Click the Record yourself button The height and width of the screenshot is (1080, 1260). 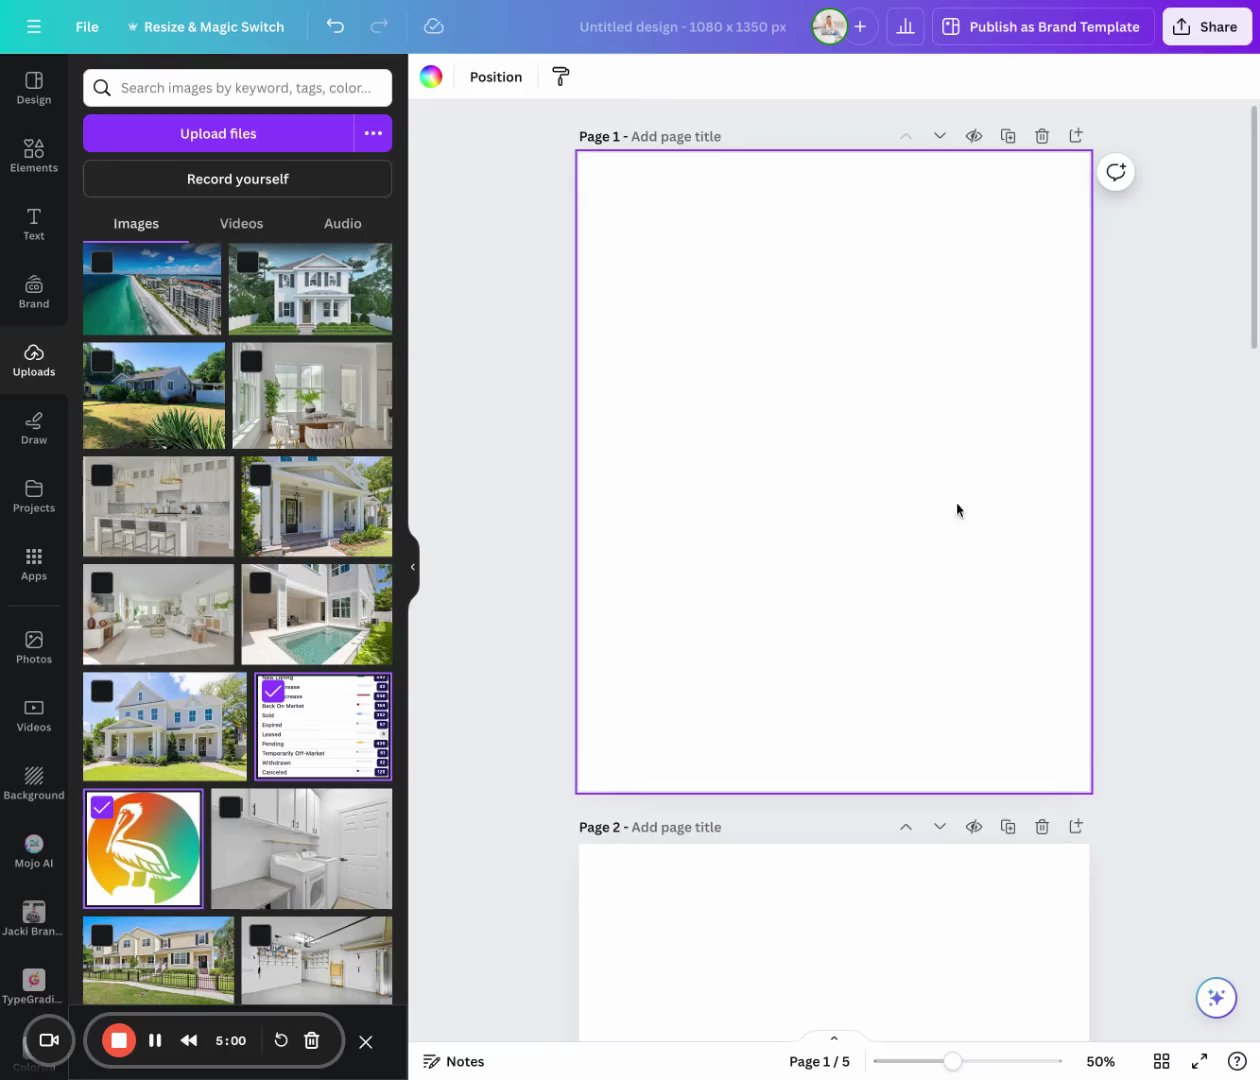(x=237, y=179)
